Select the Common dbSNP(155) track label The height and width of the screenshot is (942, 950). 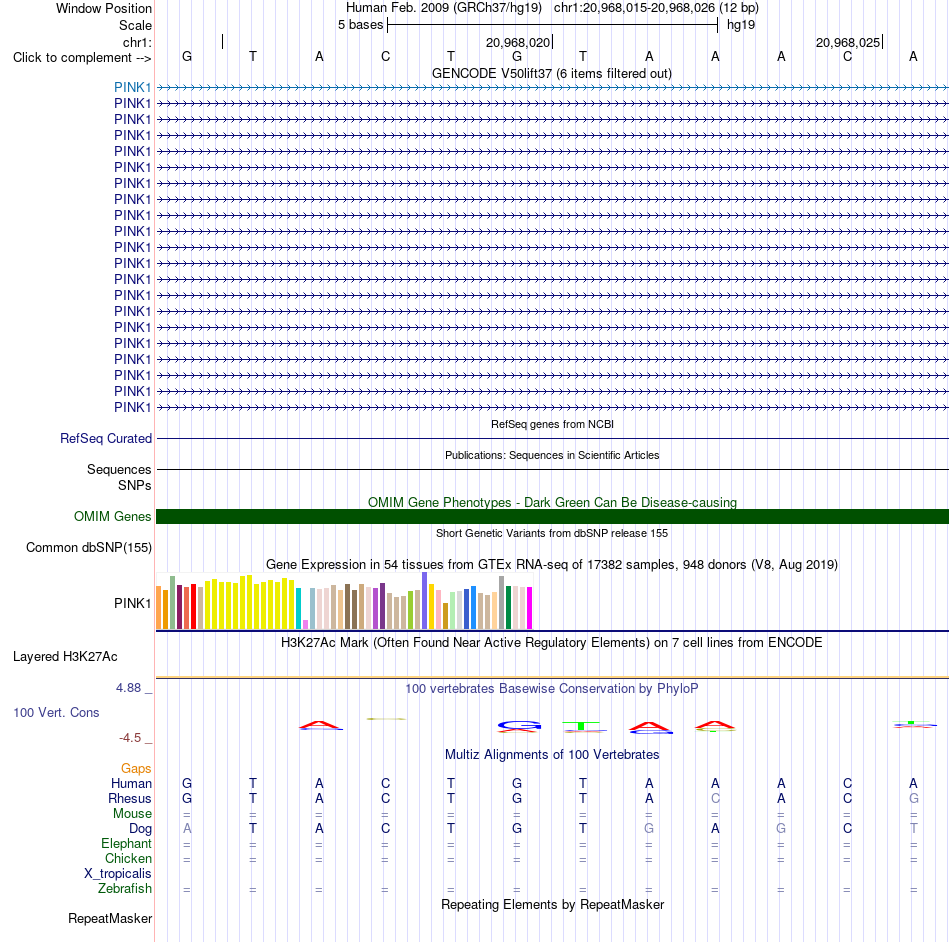pos(88,548)
